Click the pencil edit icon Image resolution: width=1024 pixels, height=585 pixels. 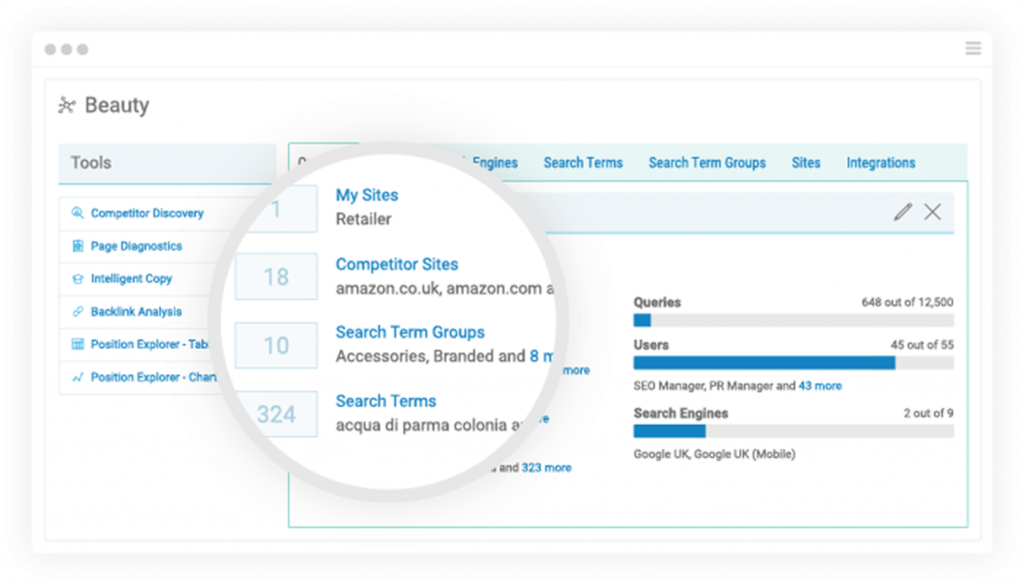[903, 212]
